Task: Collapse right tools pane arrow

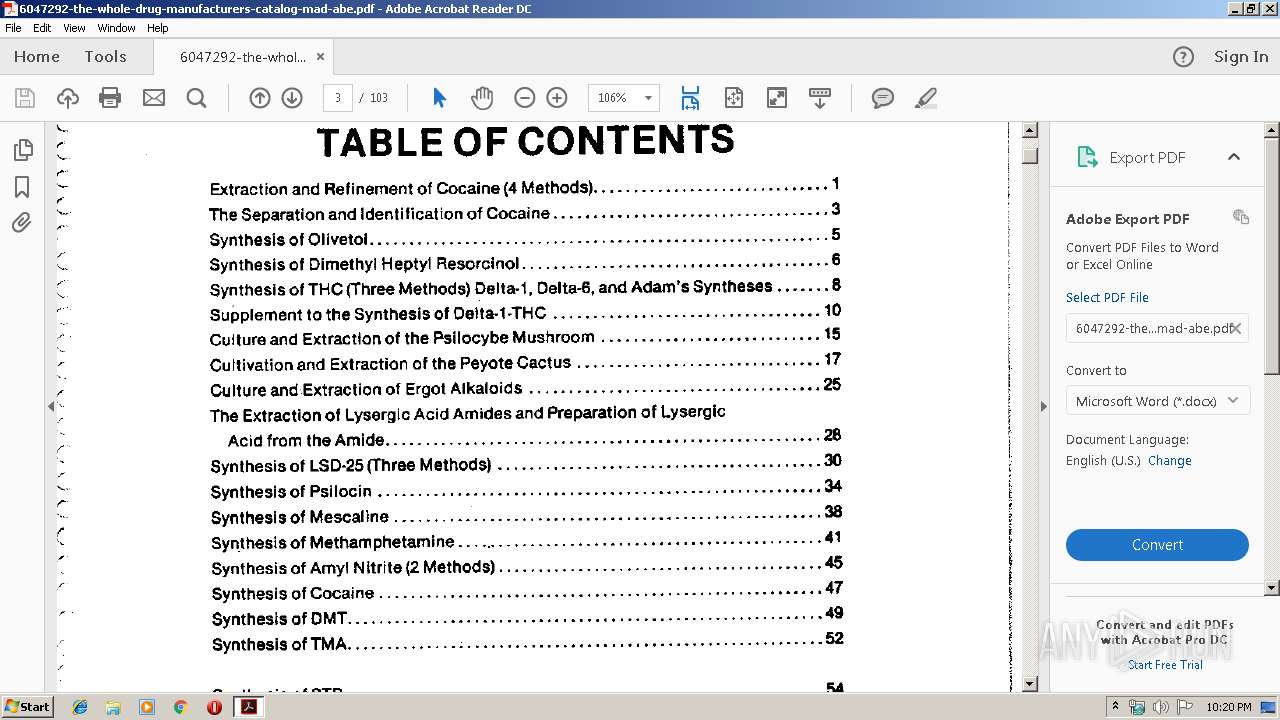Action: click(1043, 406)
